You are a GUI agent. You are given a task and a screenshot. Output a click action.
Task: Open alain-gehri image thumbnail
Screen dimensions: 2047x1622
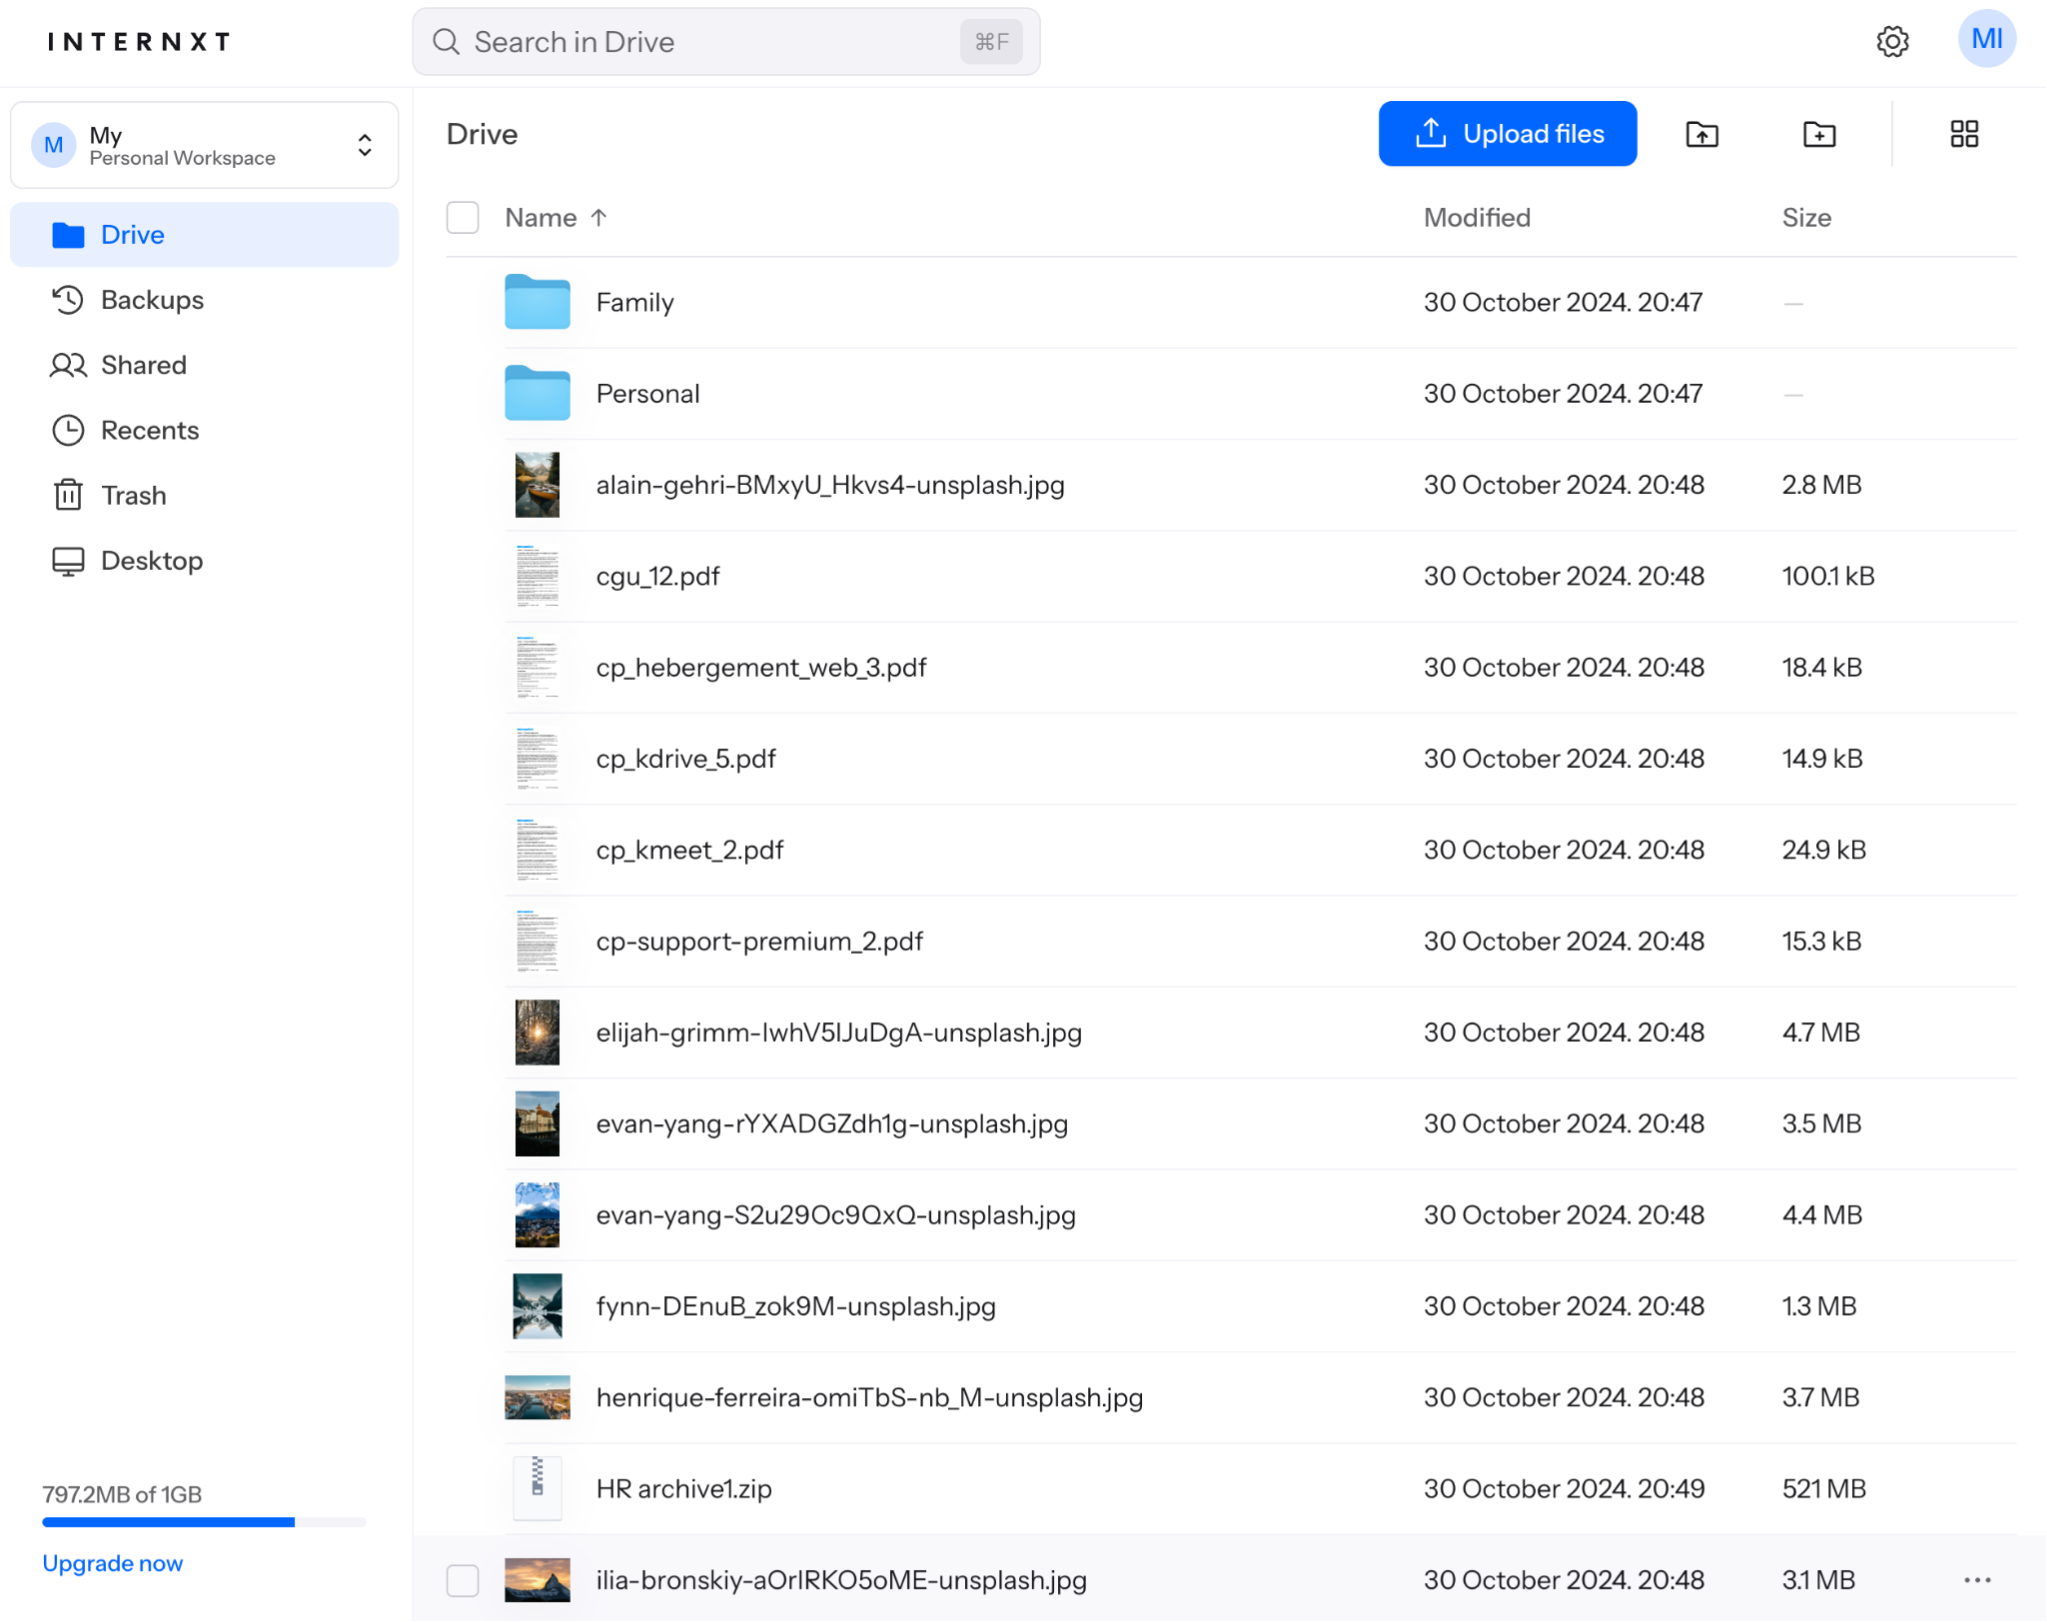coord(537,484)
